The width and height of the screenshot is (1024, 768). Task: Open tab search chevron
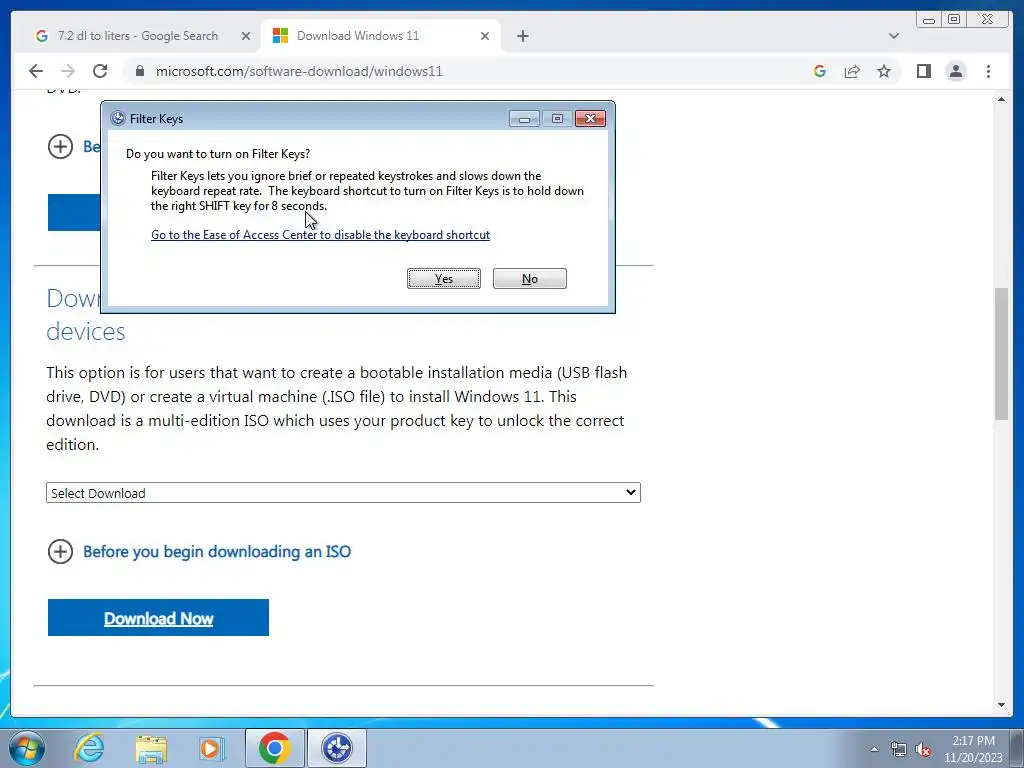893,36
